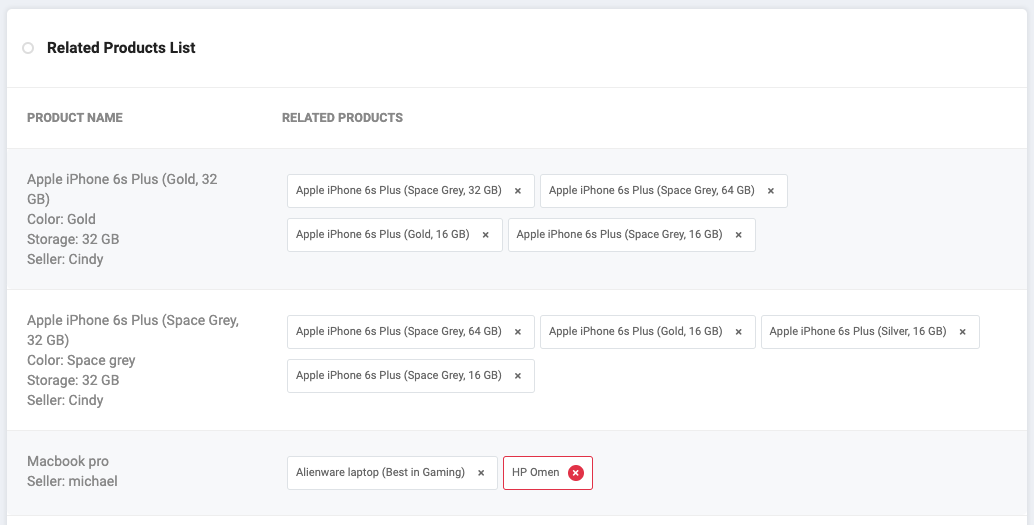Select the Macbook pro product name
1034x525 pixels.
tap(68, 461)
